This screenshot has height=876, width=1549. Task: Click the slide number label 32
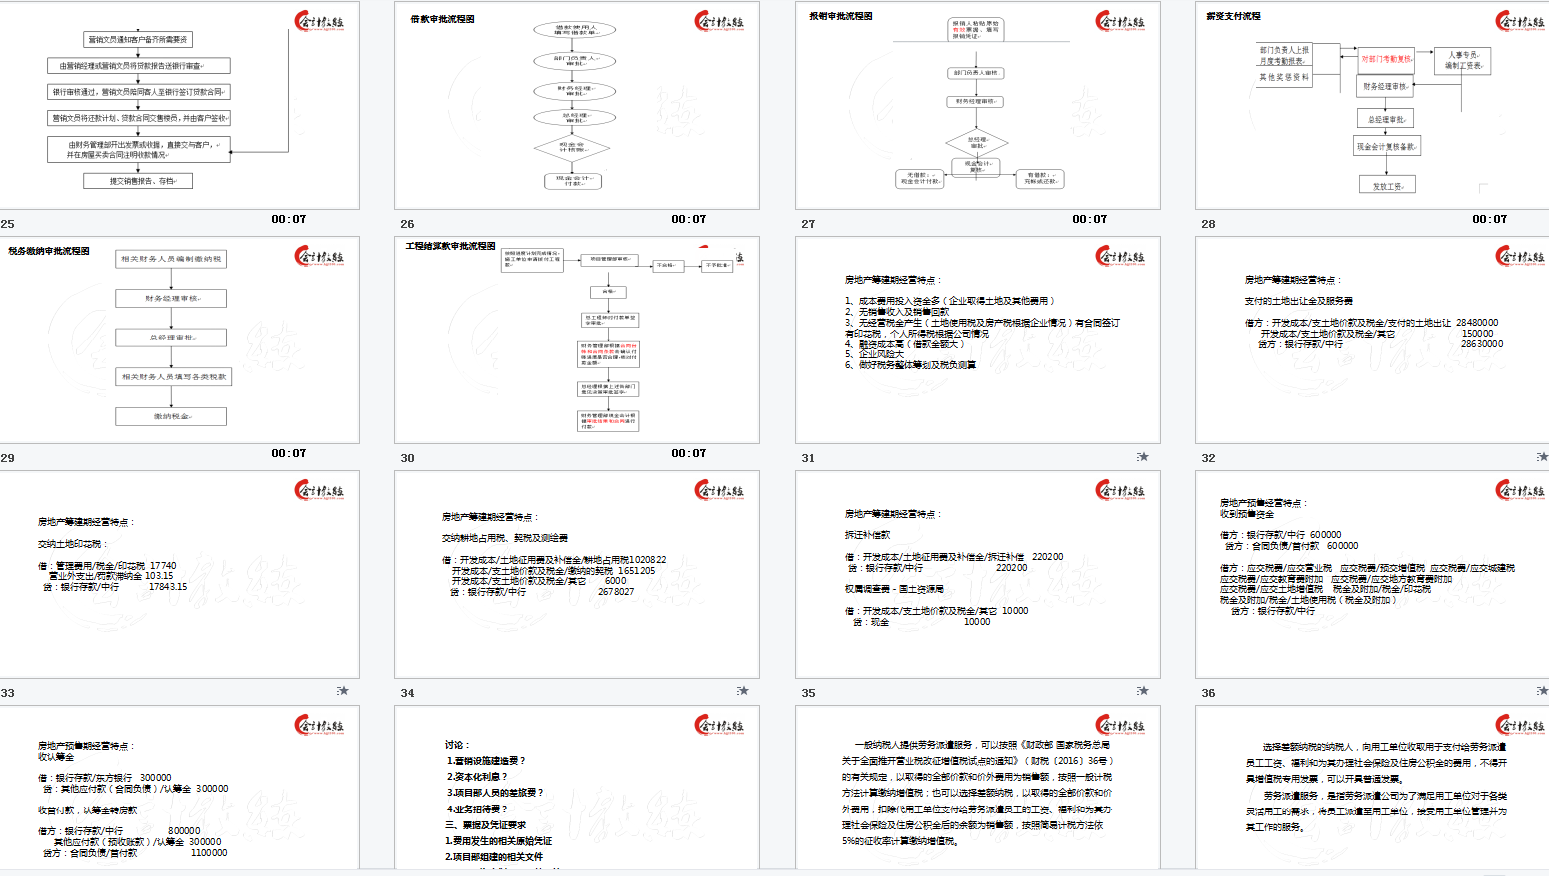click(1208, 458)
